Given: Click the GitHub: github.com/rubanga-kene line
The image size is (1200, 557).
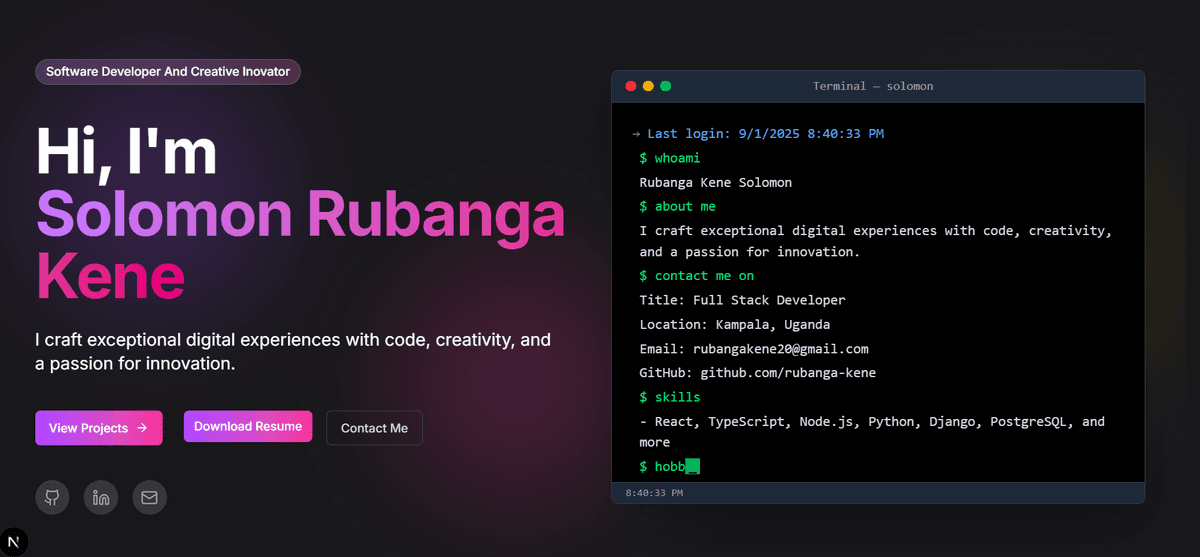Looking at the screenshot, I should pos(758,373).
